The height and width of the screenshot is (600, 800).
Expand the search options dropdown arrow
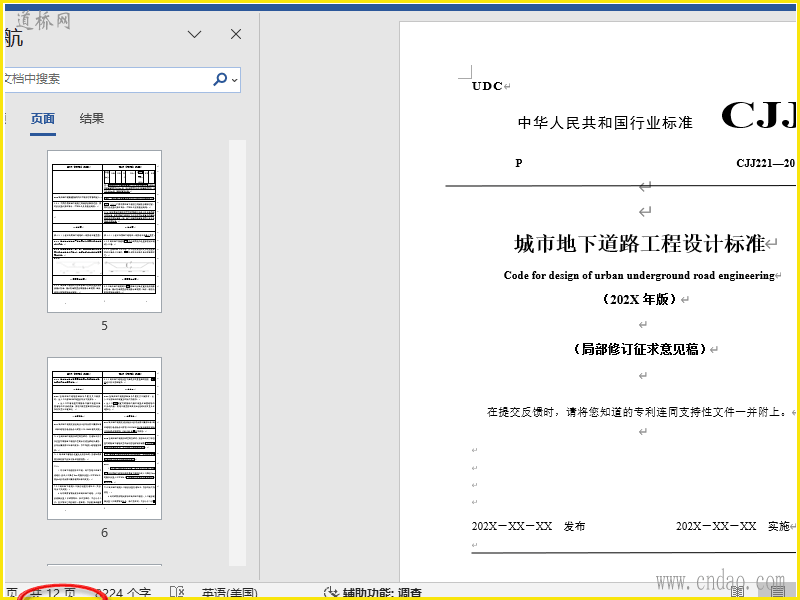tap(234, 80)
